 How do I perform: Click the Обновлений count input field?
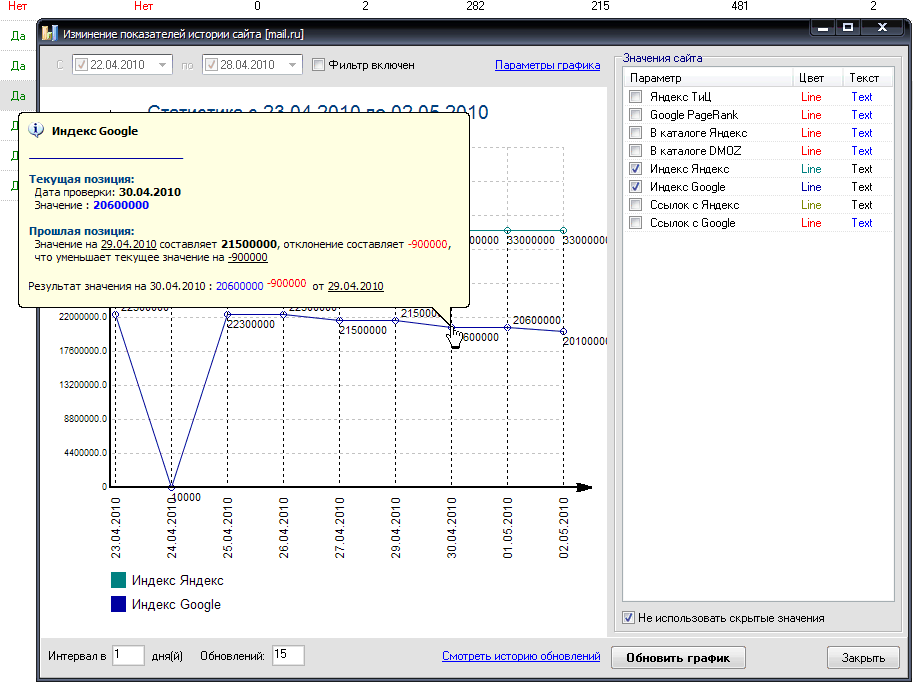coord(288,656)
